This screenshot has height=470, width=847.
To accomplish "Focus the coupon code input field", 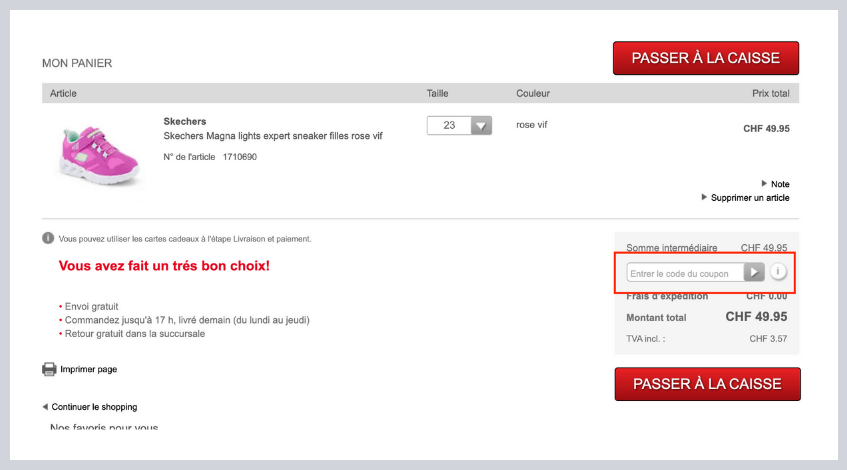I will (685, 273).
